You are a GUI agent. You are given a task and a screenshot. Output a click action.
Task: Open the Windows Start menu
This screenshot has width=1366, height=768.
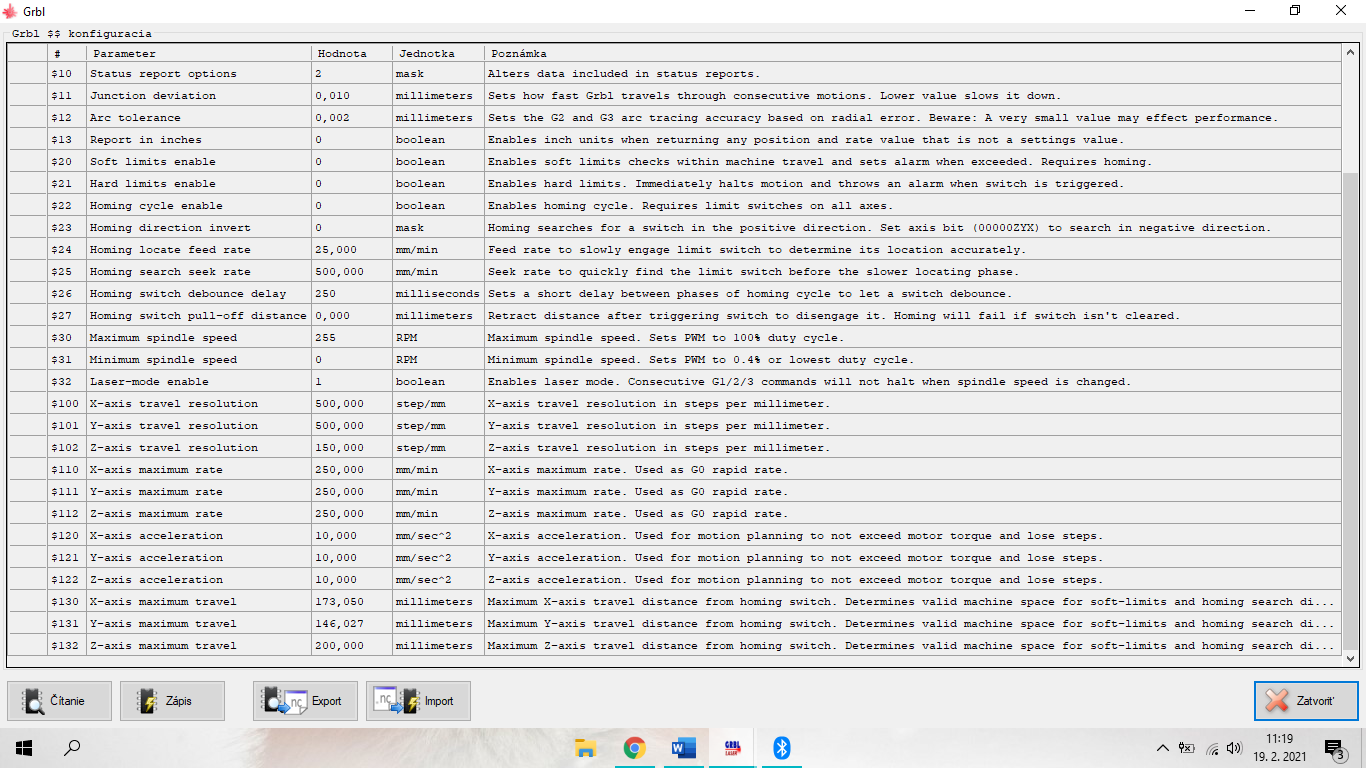click(24, 747)
